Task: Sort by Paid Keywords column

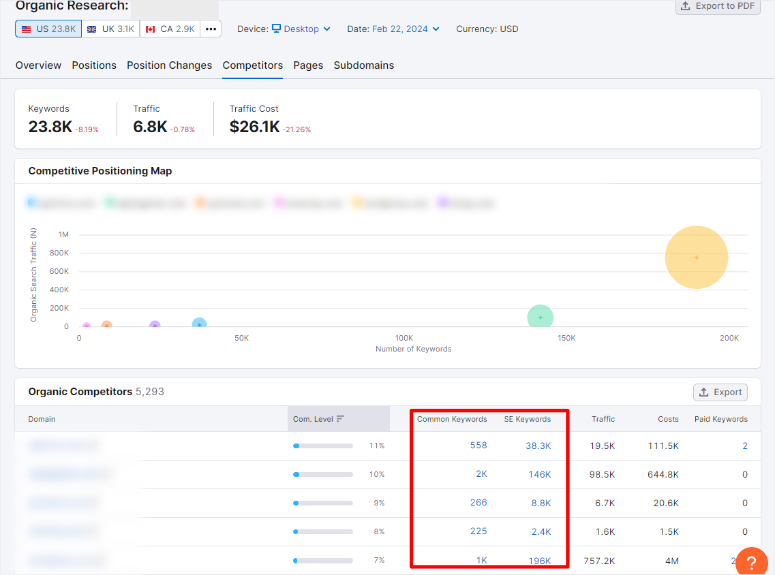Action: click(721, 419)
